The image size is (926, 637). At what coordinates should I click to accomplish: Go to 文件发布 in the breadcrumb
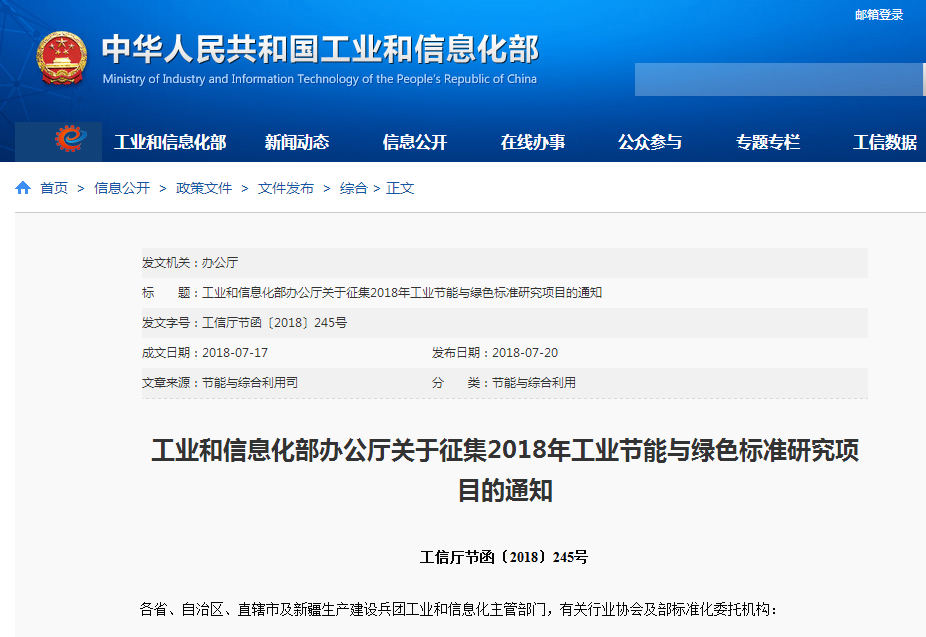click(x=286, y=188)
